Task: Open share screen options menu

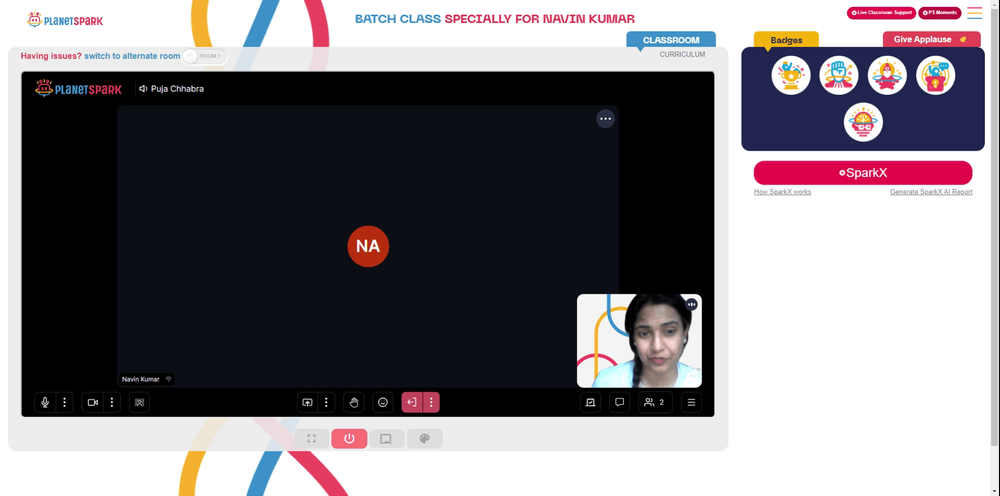Action: 326,402
